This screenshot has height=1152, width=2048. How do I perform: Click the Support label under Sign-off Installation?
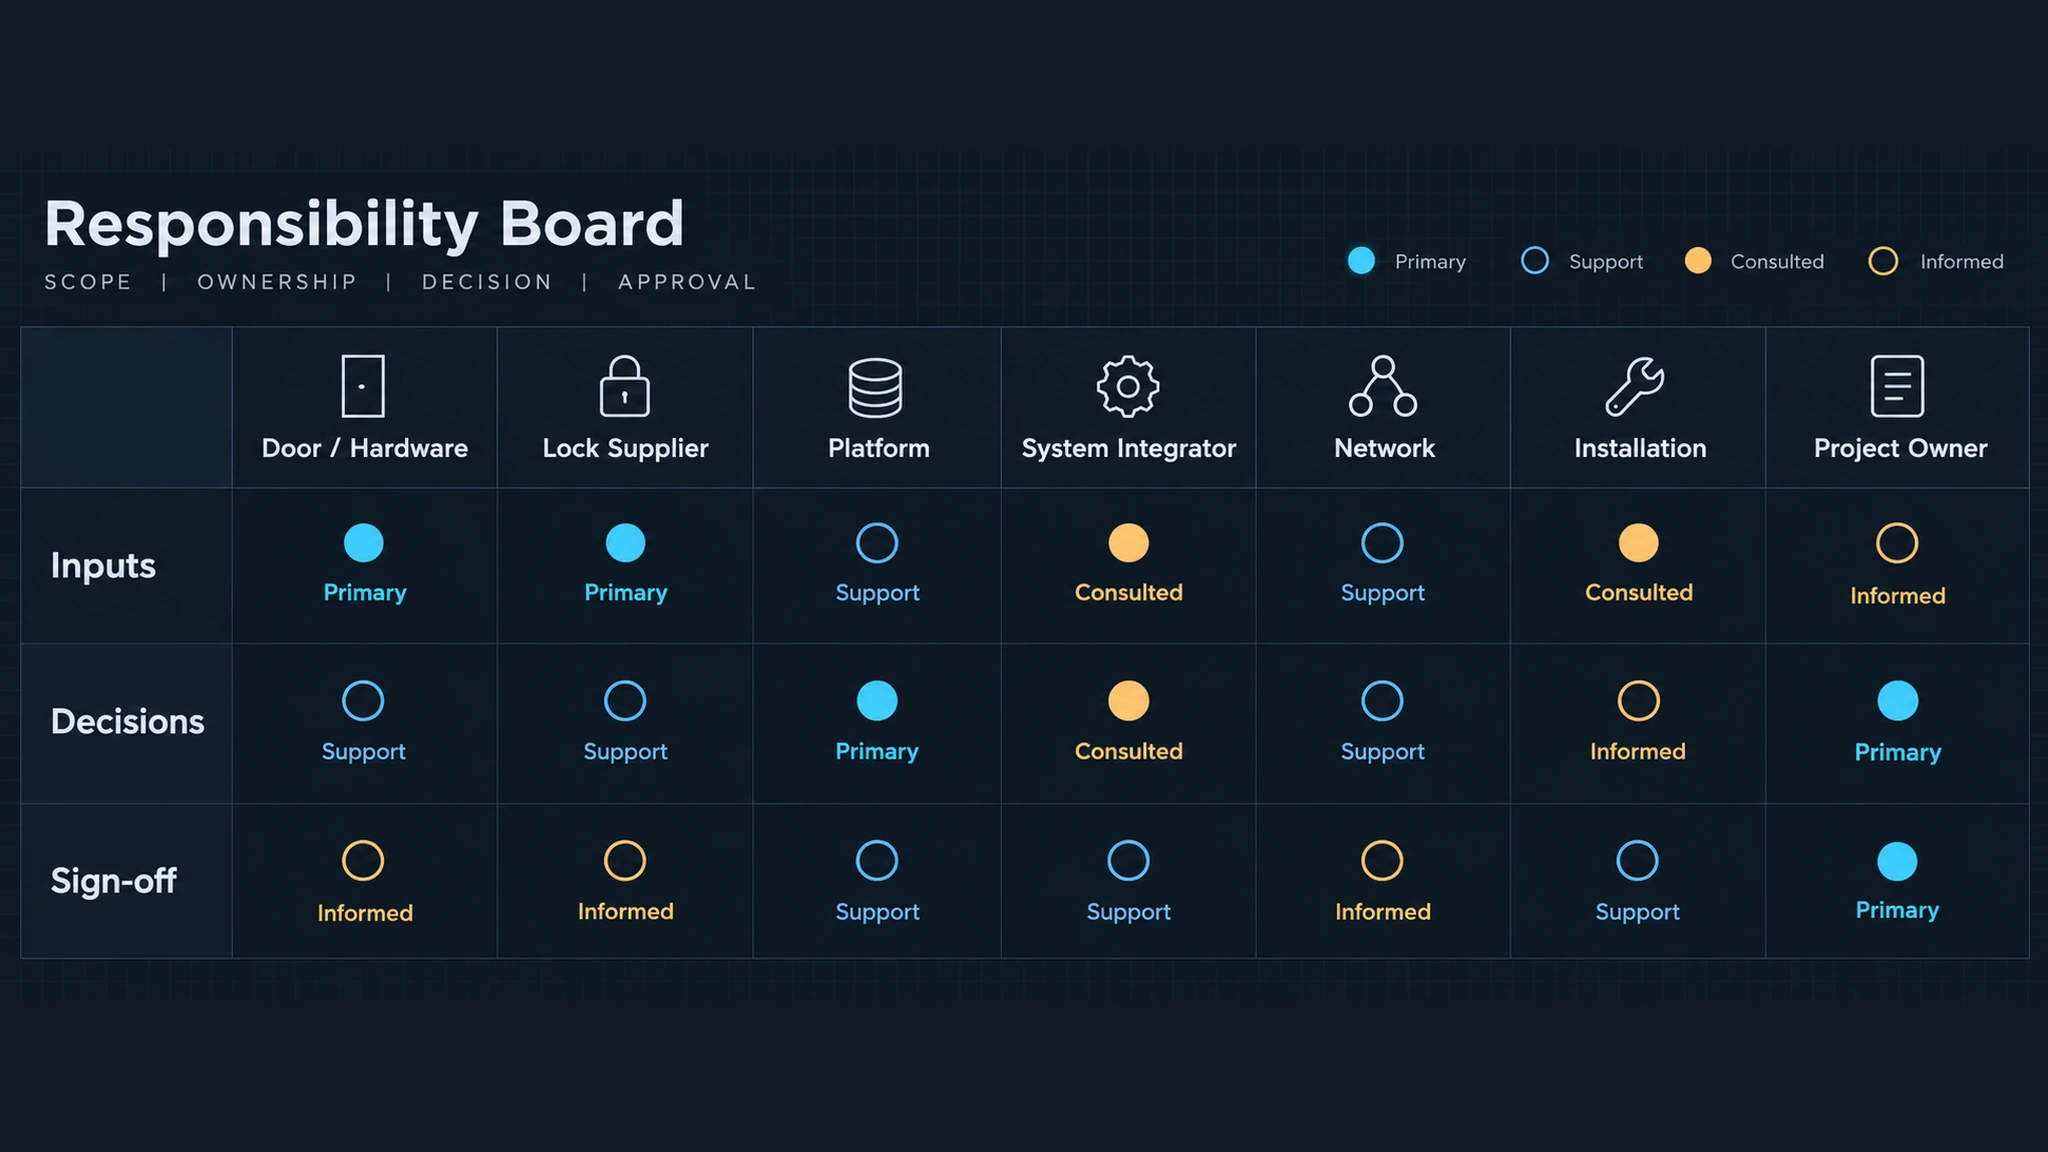coord(1637,912)
